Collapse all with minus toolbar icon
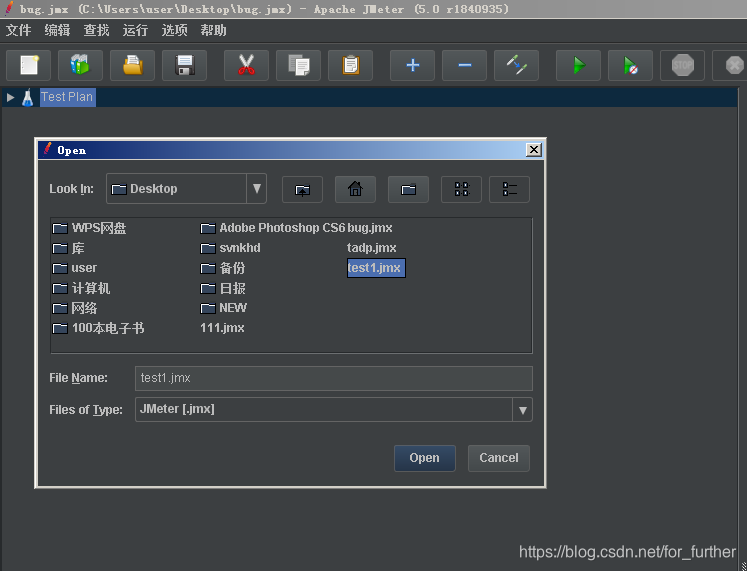The image size is (747, 571). click(x=464, y=65)
